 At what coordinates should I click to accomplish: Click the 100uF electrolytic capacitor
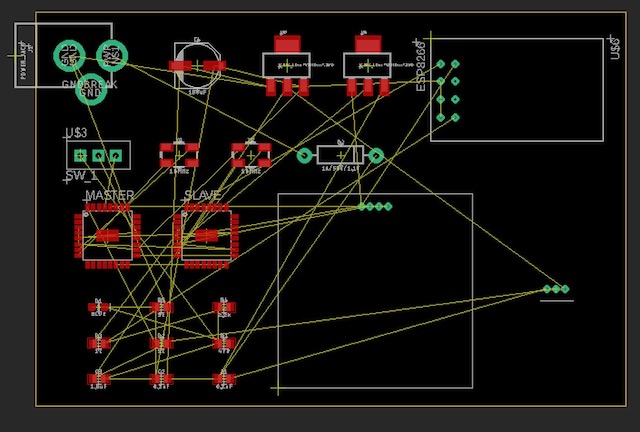click(197, 66)
